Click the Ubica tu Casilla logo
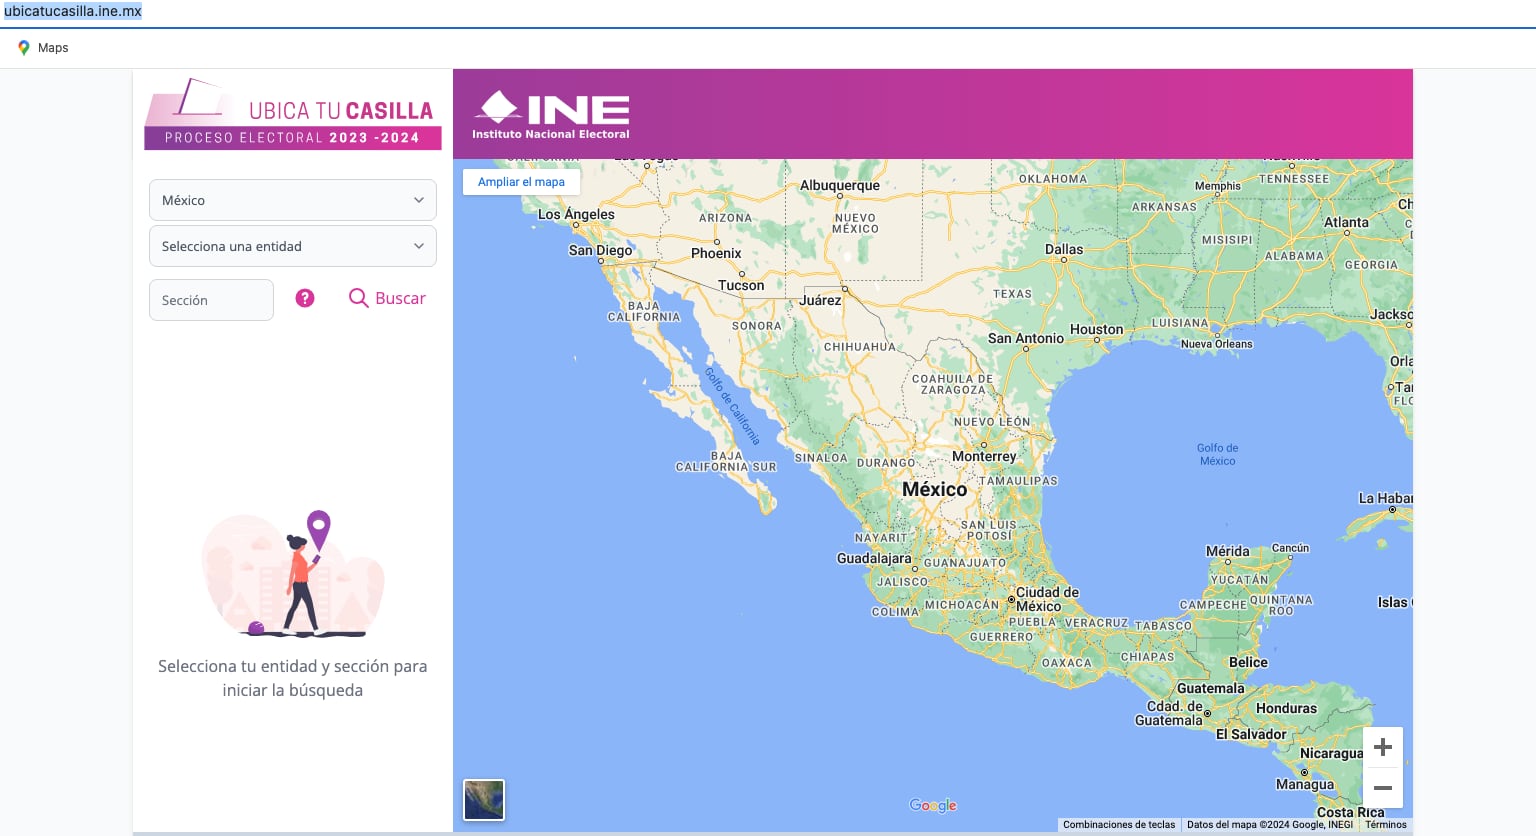The image size is (1536, 836). point(293,115)
